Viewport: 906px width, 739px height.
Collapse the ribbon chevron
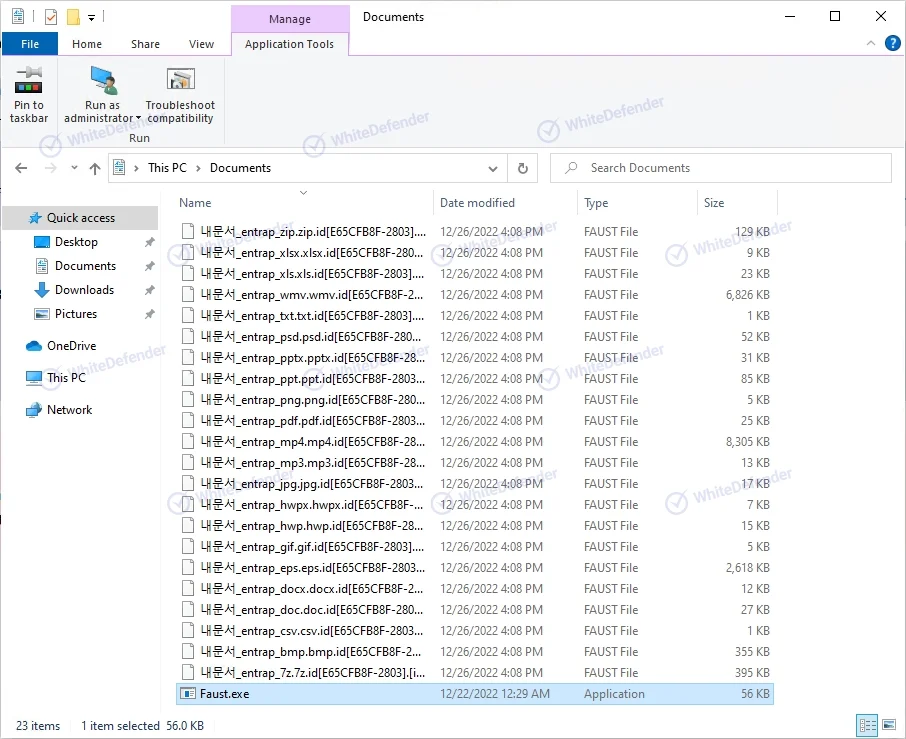(870, 44)
